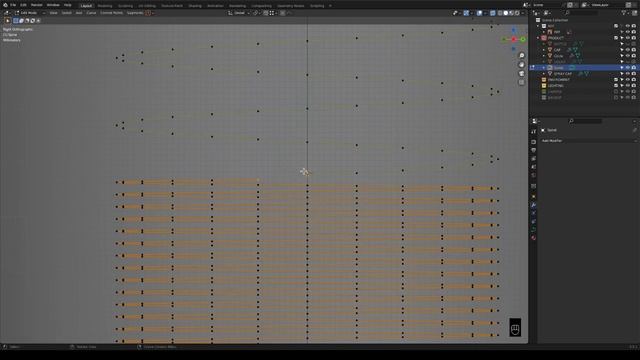640x360 pixels.
Task: Click the third selection mode icon (subtract)
Action: [x=27, y=20]
